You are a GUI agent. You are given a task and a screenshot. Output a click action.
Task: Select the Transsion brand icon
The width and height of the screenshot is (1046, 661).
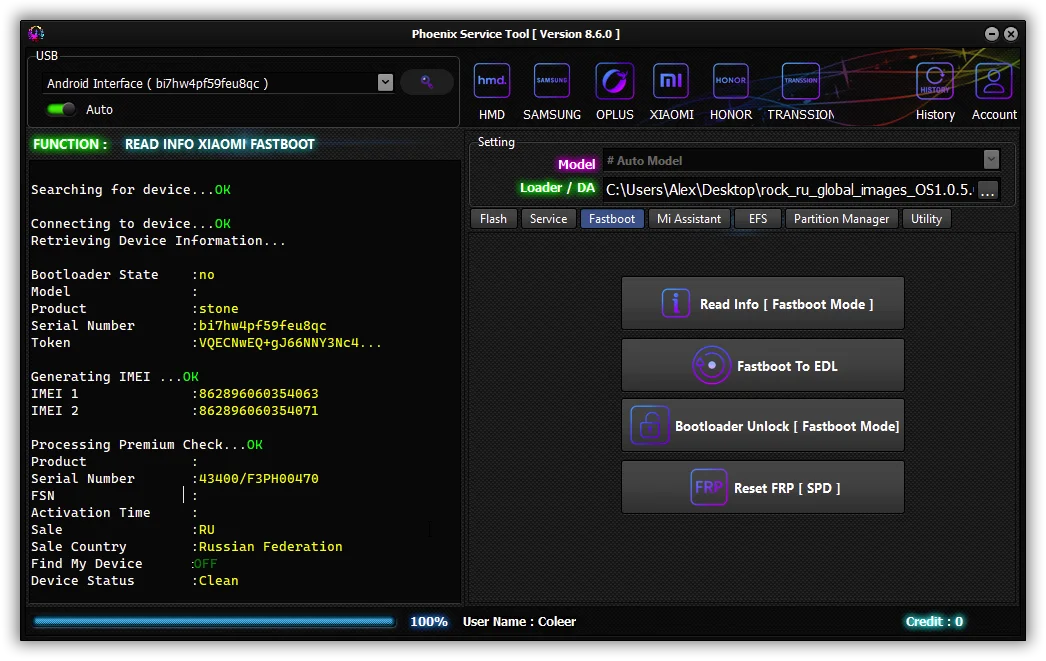[801, 82]
